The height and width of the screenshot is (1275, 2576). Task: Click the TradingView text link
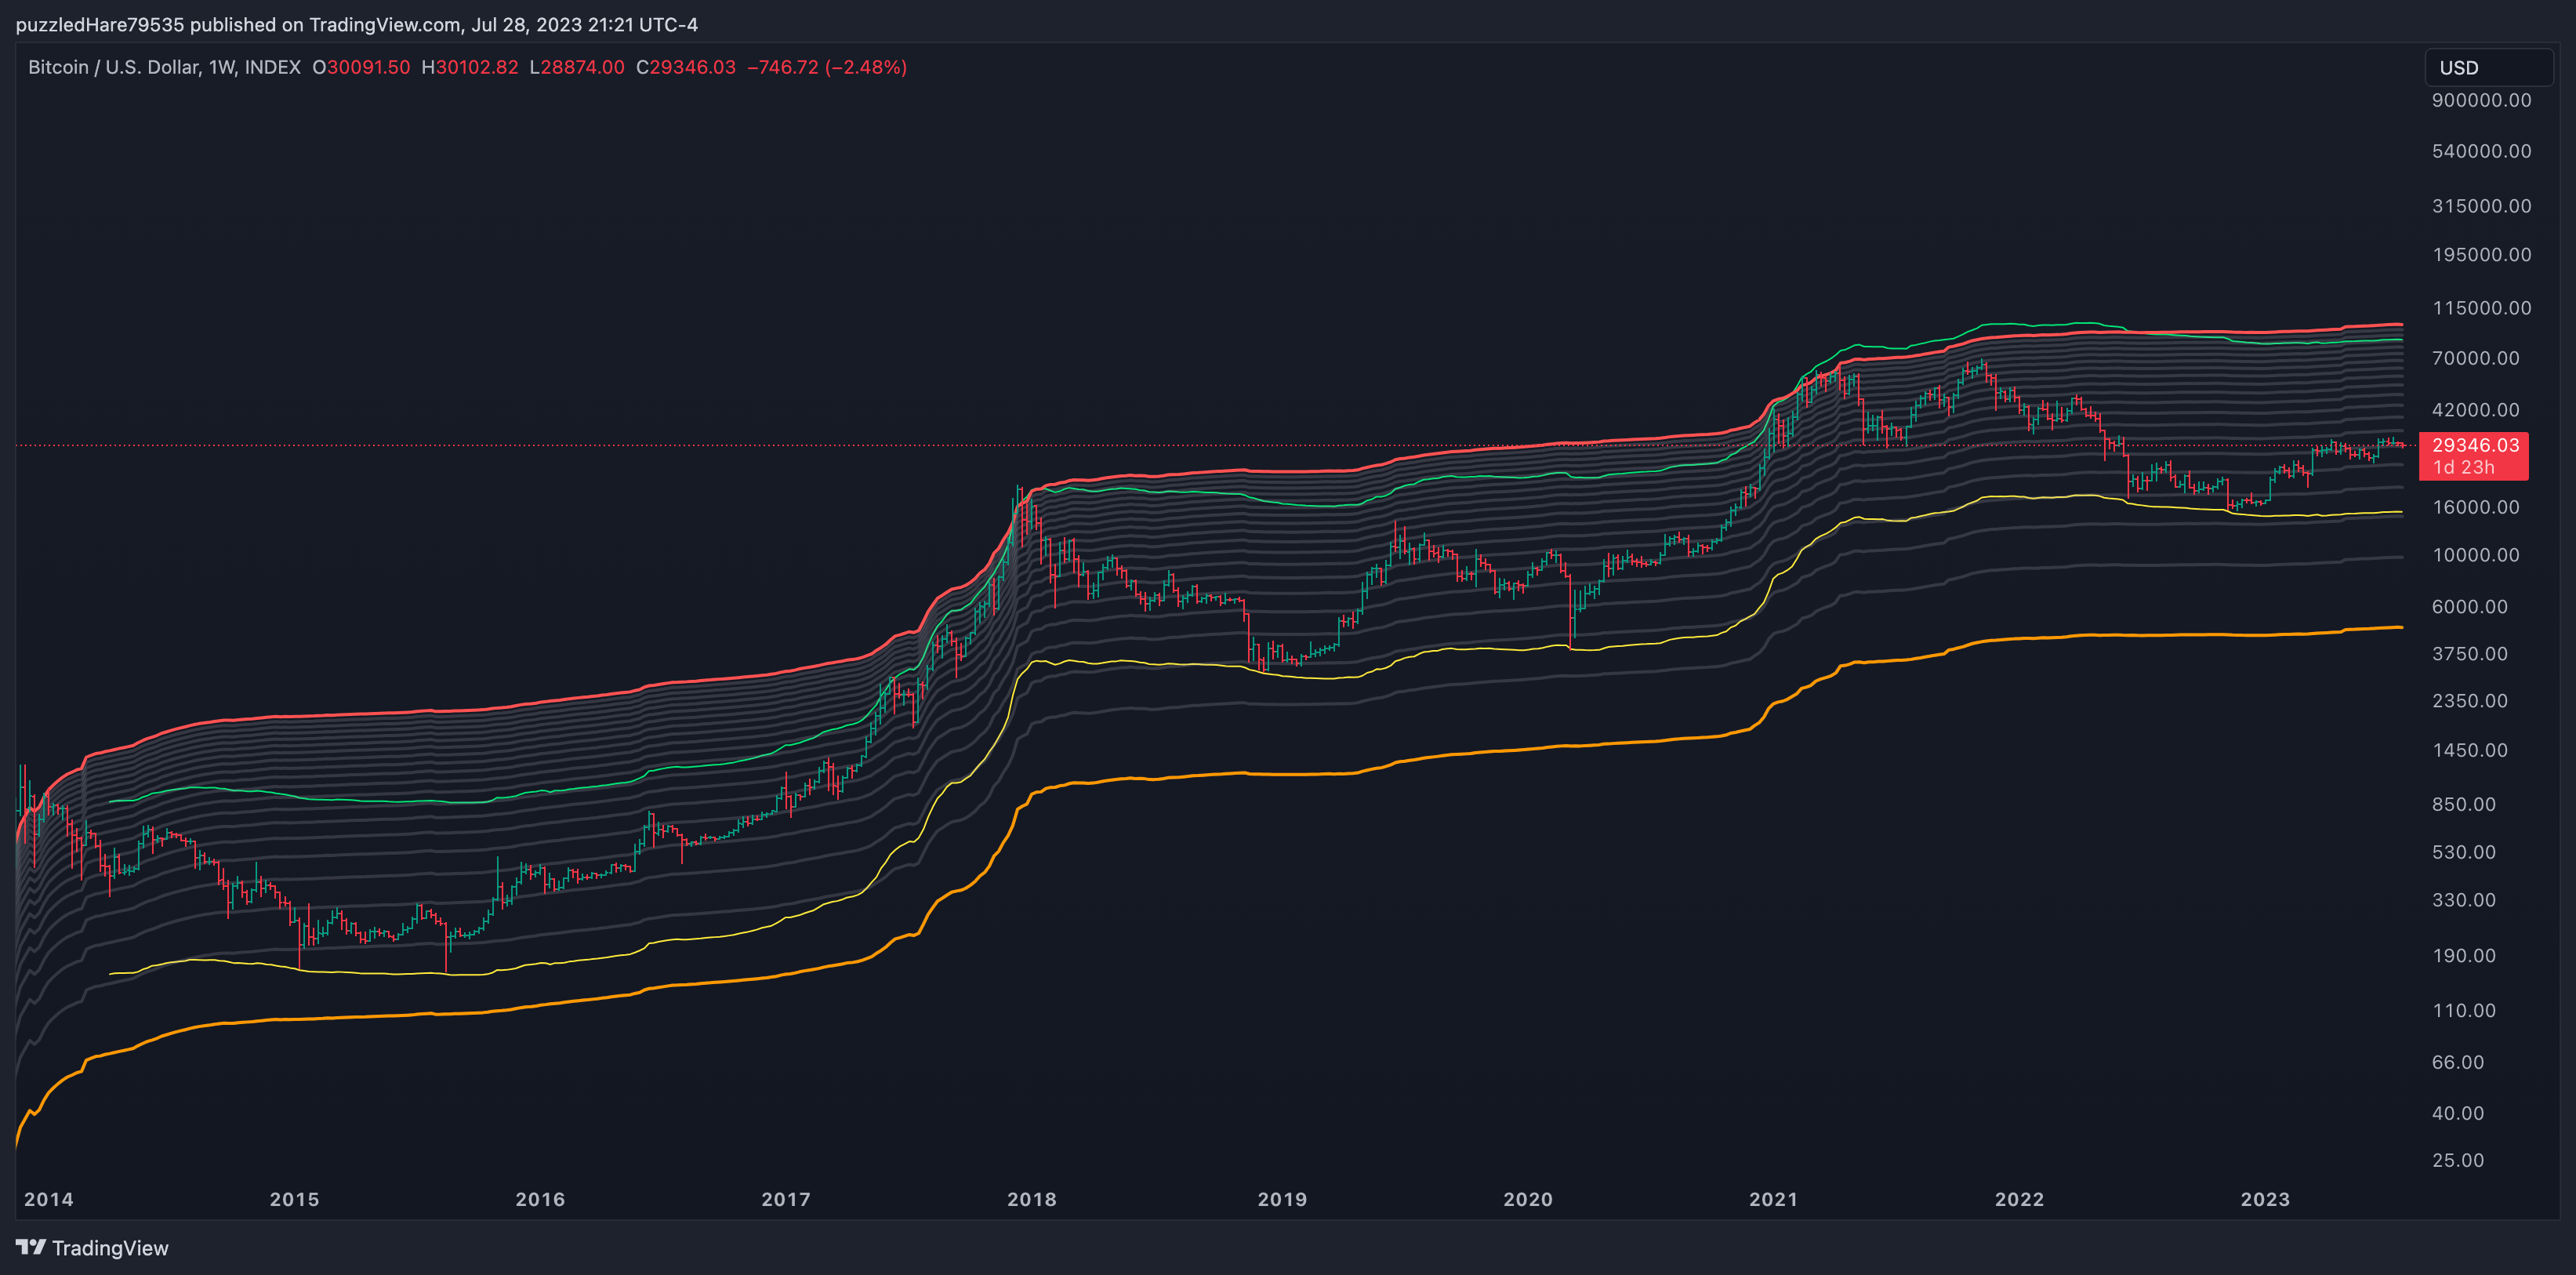pos(110,1248)
